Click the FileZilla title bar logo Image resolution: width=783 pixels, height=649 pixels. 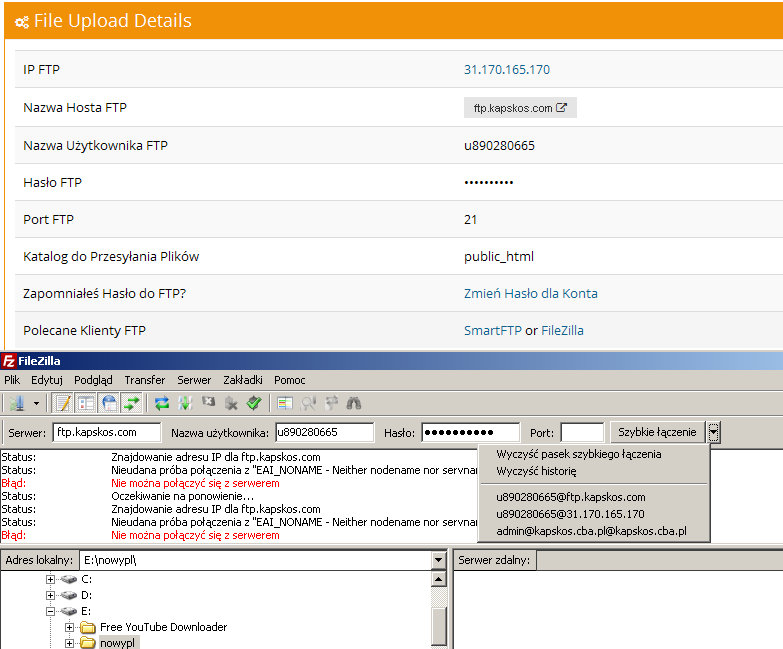pos(8,360)
